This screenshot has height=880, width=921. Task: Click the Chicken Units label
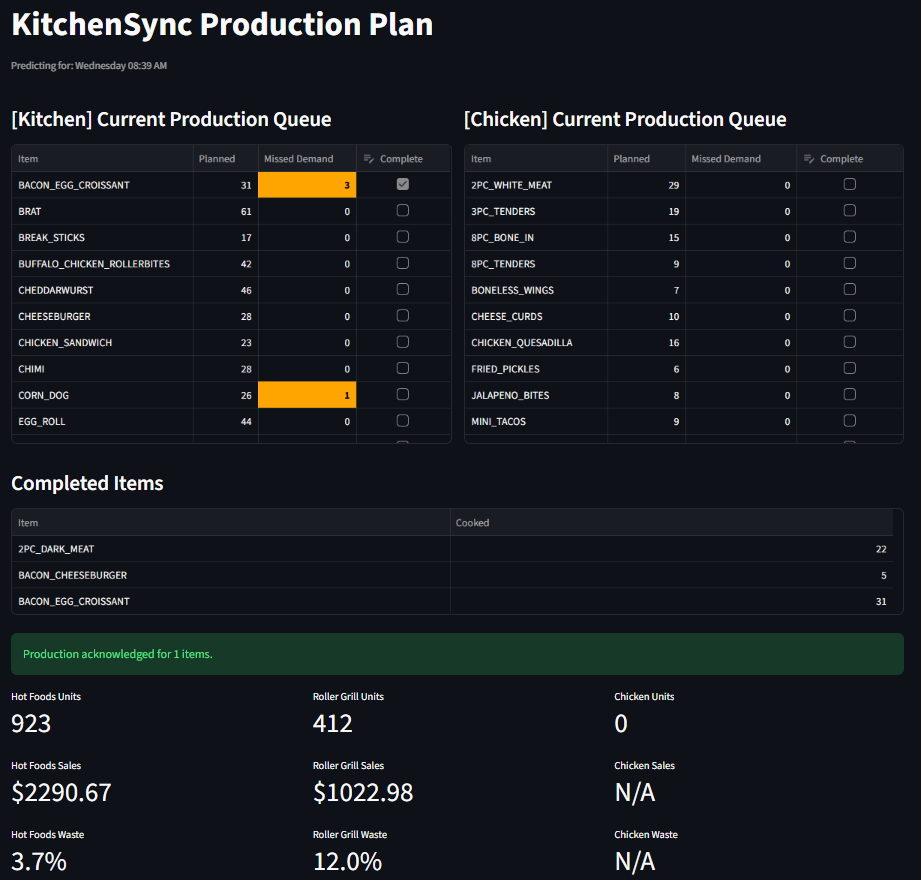pyautogui.click(x=644, y=696)
